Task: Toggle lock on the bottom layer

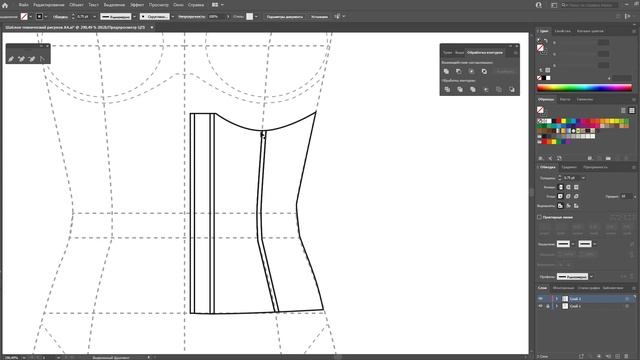Action: 548,306
